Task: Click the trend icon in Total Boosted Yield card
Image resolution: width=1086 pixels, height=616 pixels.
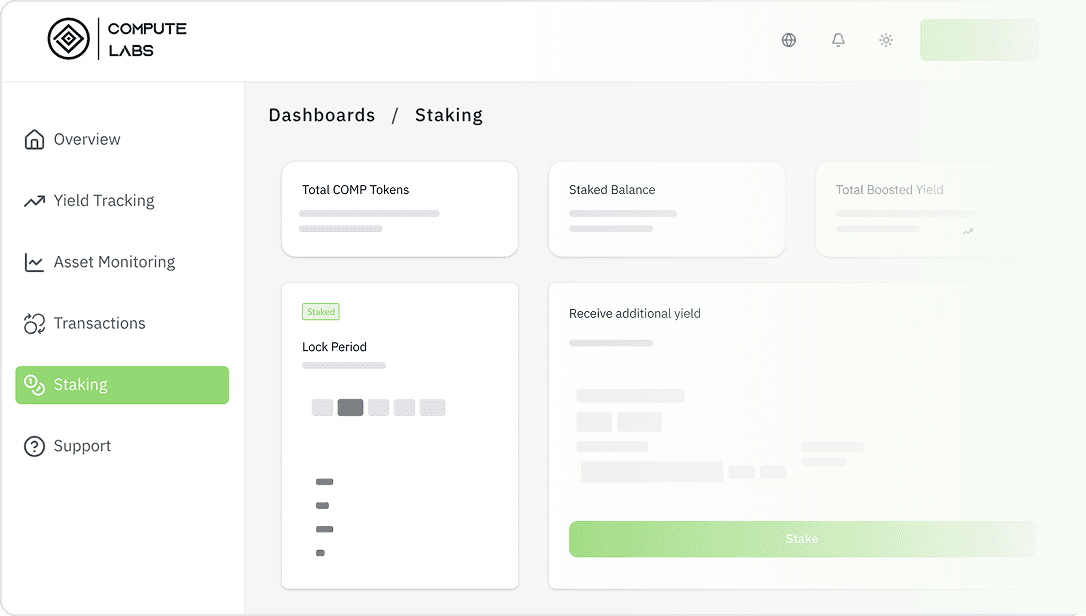Action: tap(968, 231)
